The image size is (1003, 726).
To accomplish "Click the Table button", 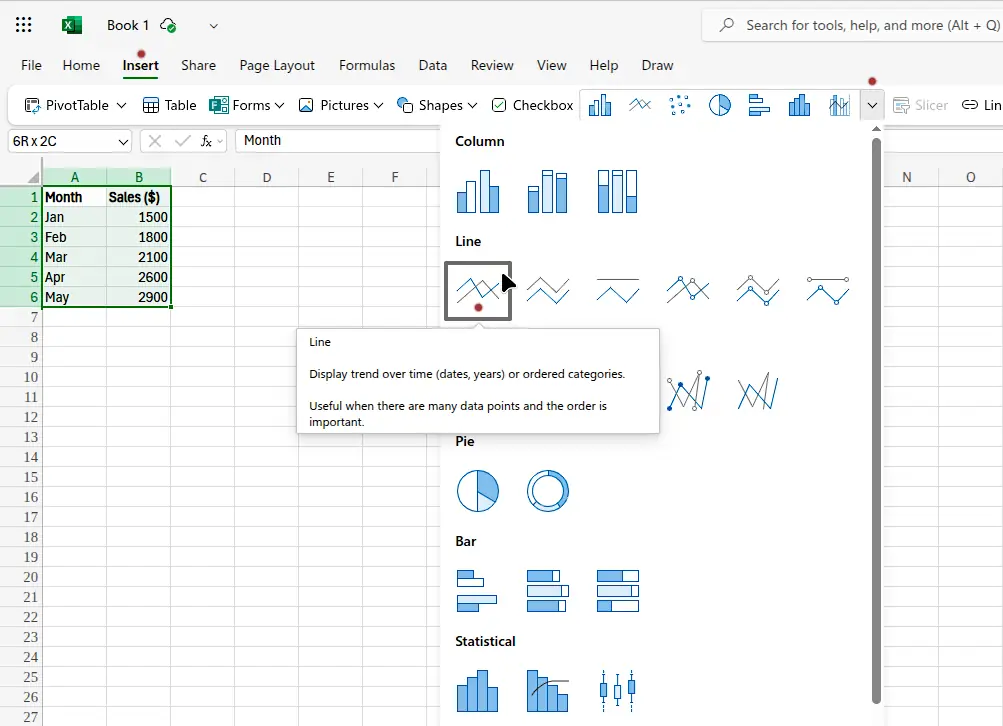I will pyautogui.click(x=169, y=105).
